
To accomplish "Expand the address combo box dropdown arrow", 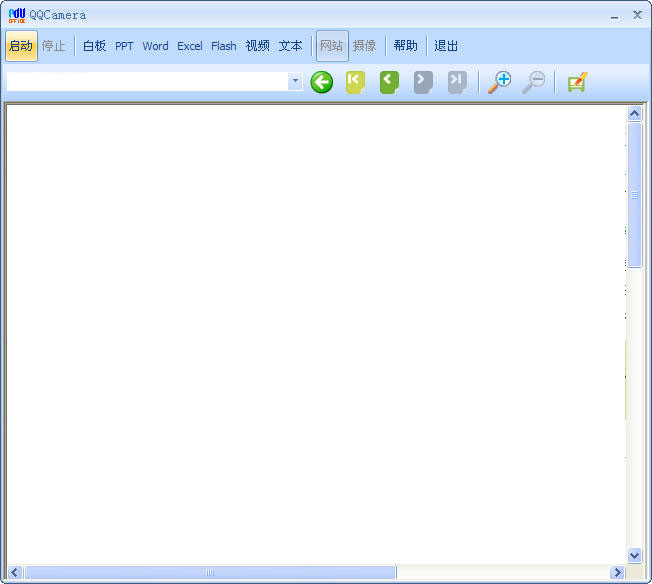I will (x=295, y=81).
